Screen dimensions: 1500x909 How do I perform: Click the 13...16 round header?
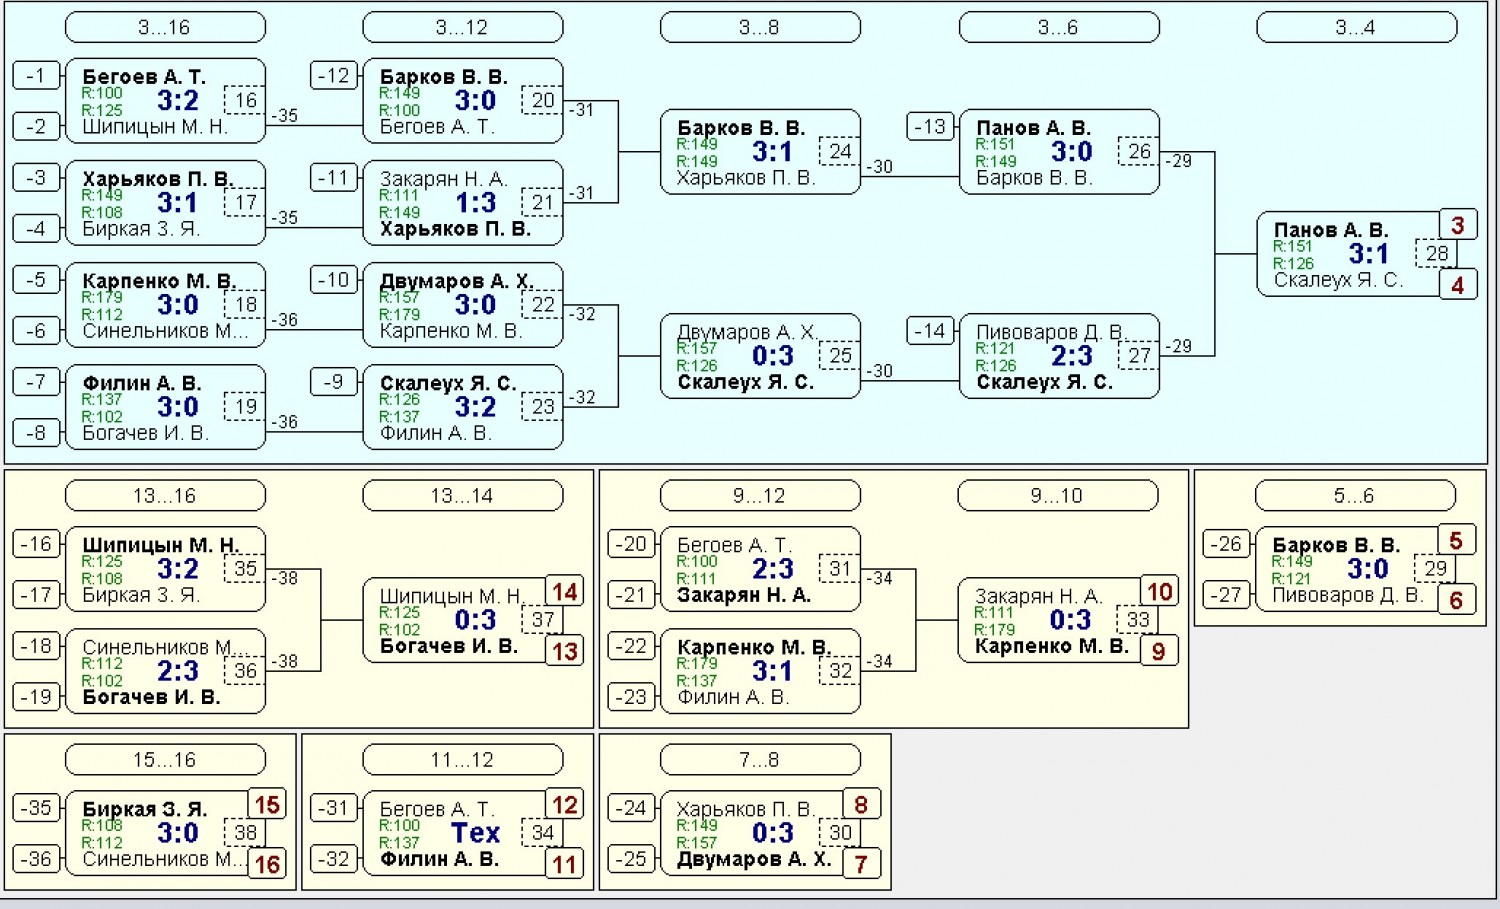(x=165, y=495)
